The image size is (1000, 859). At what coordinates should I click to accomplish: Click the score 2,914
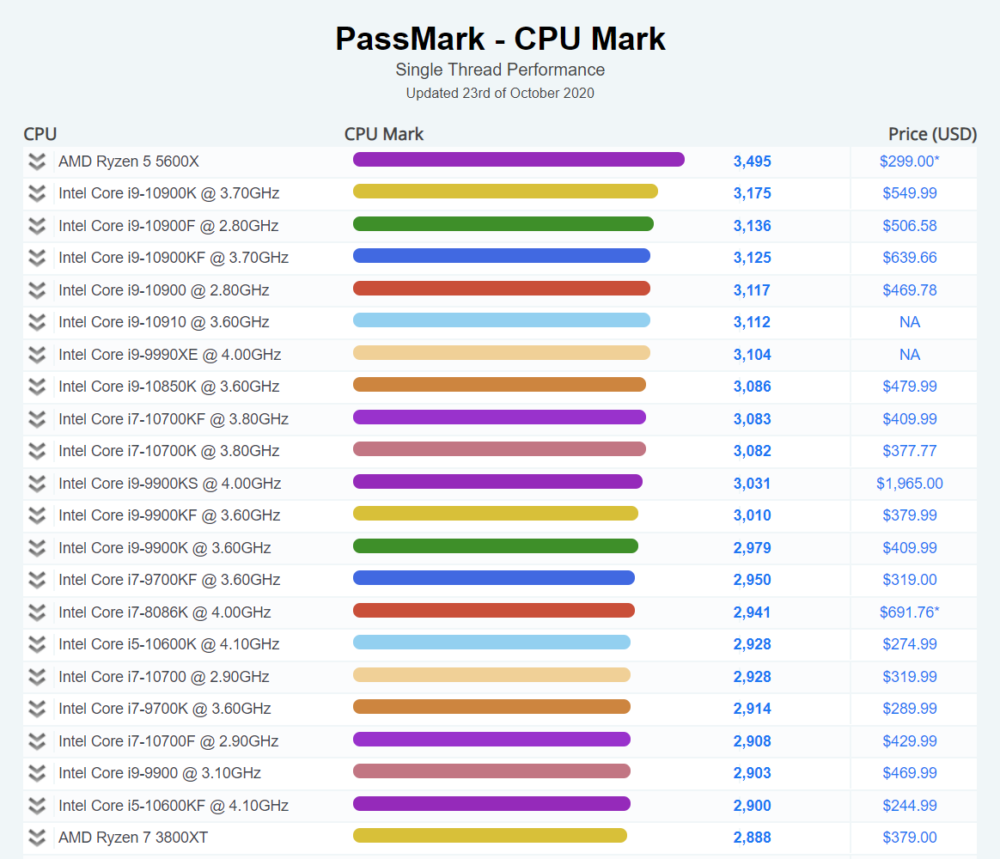pos(752,708)
